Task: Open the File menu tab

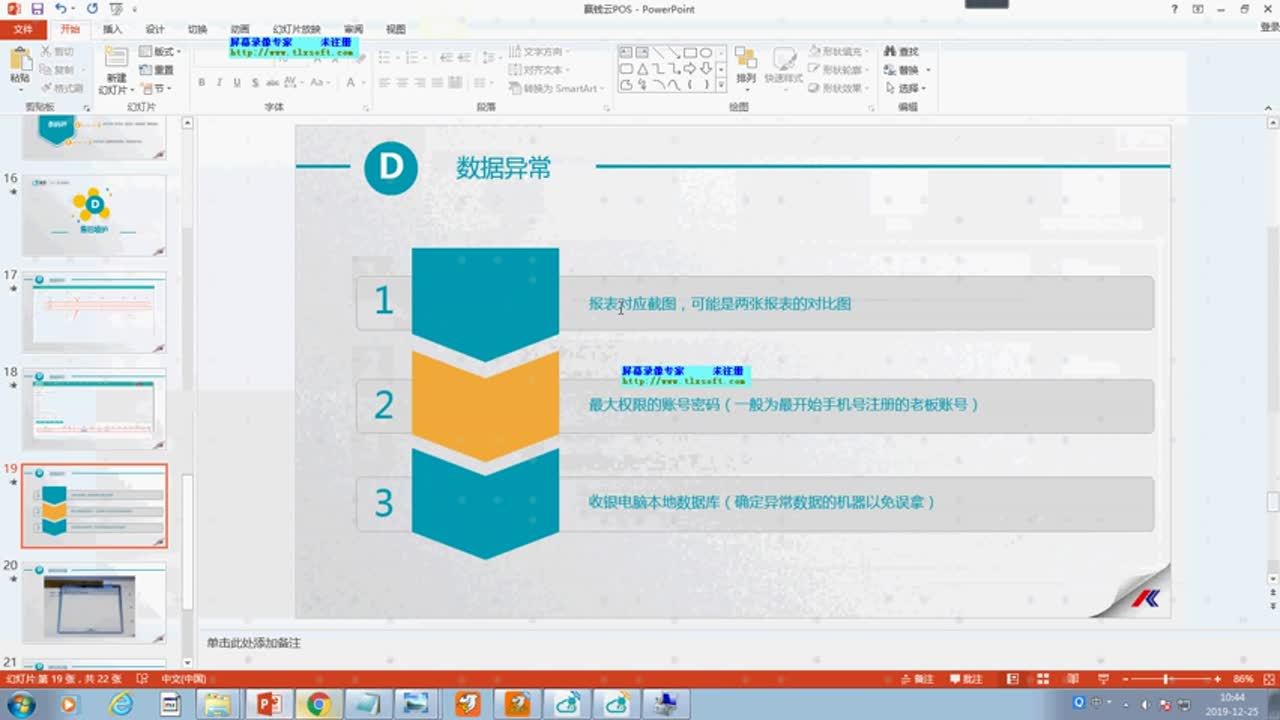Action: pyautogui.click(x=23, y=29)
